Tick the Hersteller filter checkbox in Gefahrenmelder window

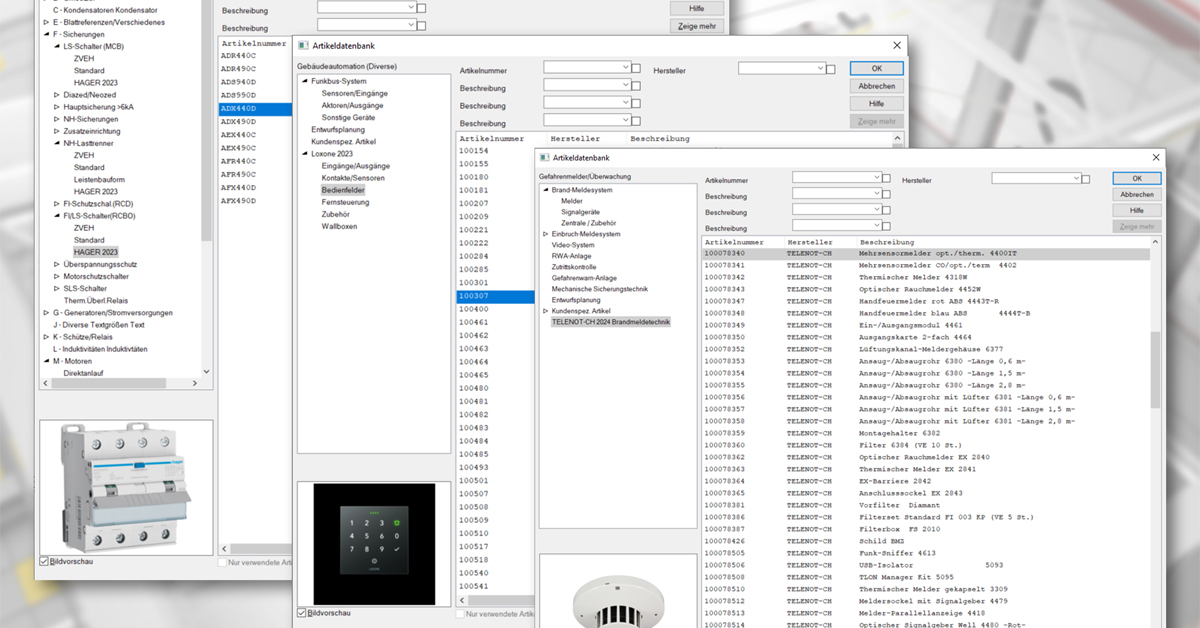(x=1084, y=178)
